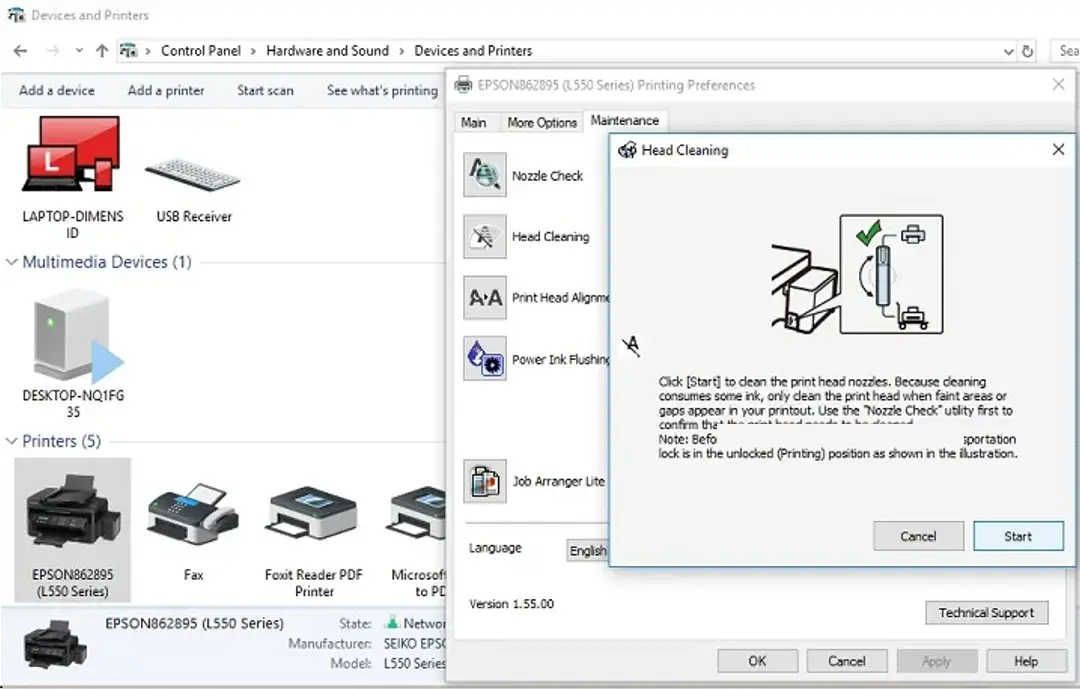Expand the address bar history dropdown
Screen dimensions: 1080x689
click(1008, 52)
